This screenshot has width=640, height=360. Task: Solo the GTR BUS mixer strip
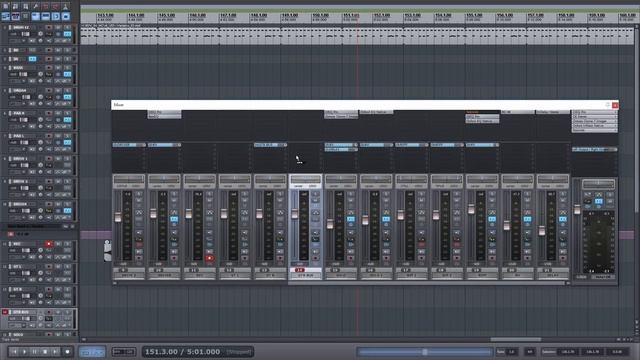pyautogui.click(x=316, y=194)
